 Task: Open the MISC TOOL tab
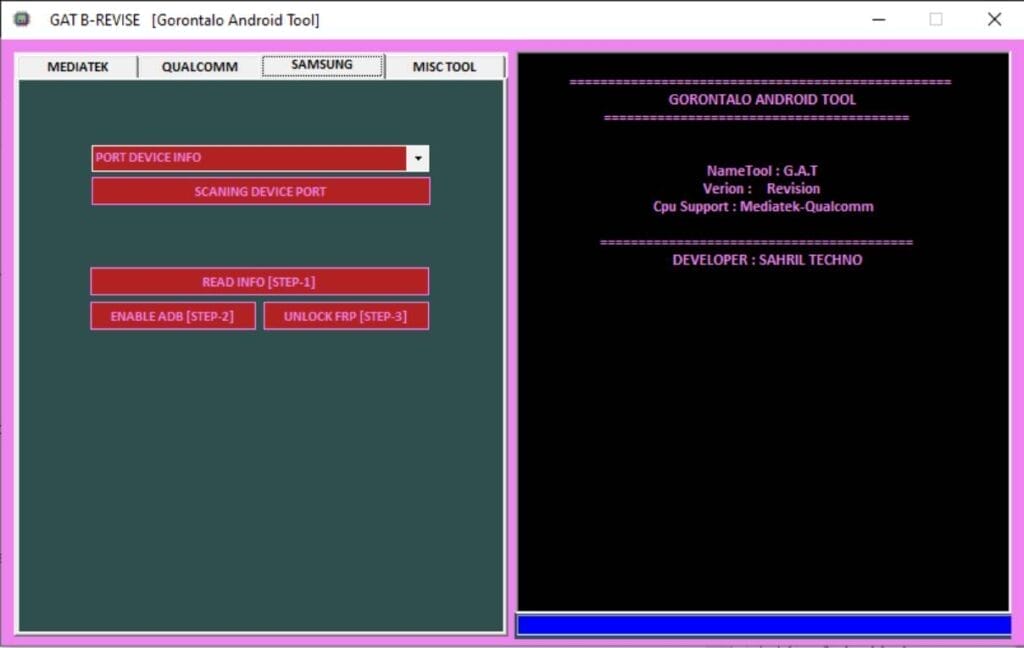[x=443, y=66]
